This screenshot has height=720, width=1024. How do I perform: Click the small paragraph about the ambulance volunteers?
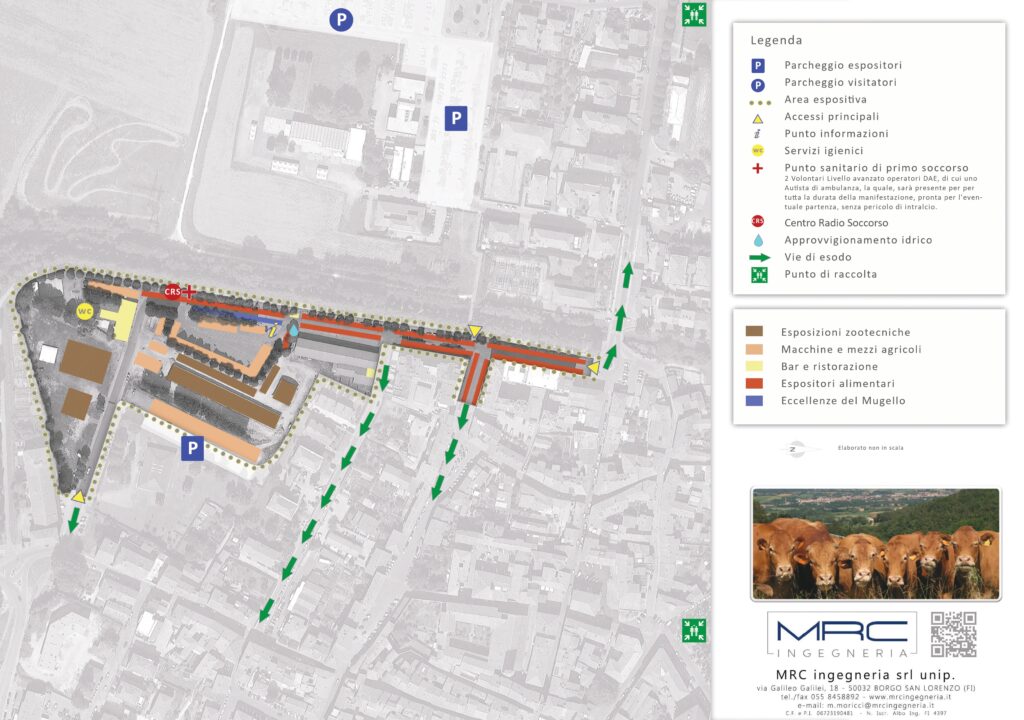coord(881,193)
